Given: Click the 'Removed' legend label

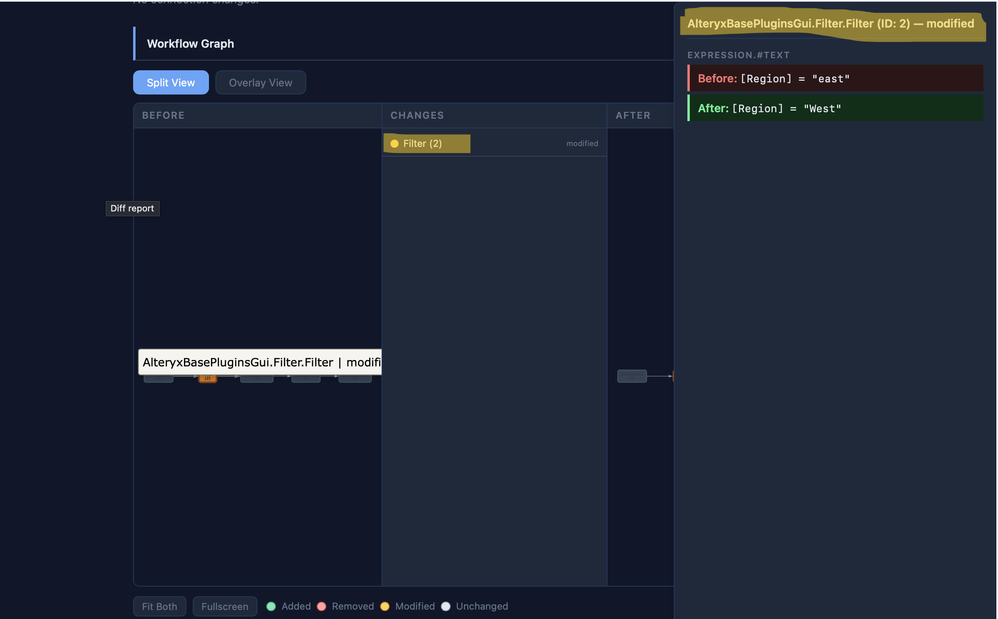Looking at the screenshot, I should click(x=353, y=606).
